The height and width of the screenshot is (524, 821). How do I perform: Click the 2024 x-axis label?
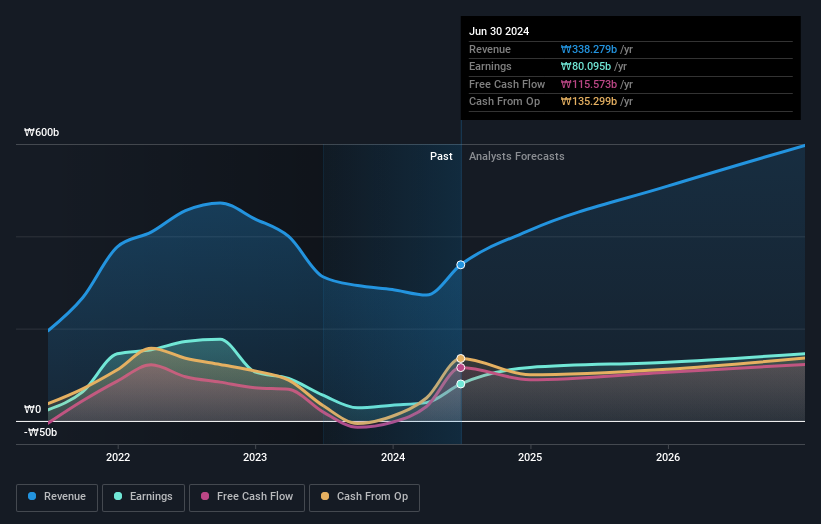pyautogui.click(x=393, y=458)
